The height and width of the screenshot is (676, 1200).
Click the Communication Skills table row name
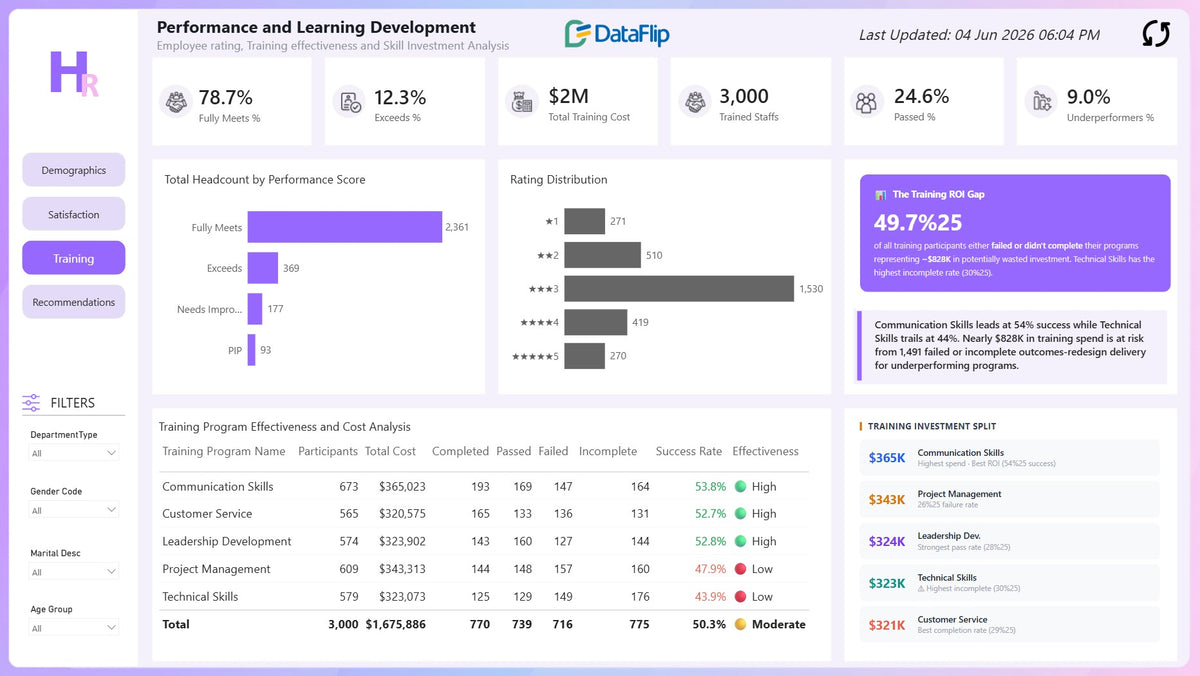point(218,487)
